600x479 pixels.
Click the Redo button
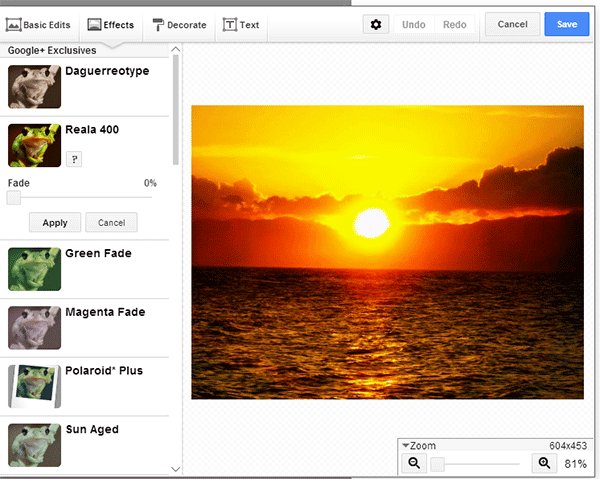pos(455,25)
